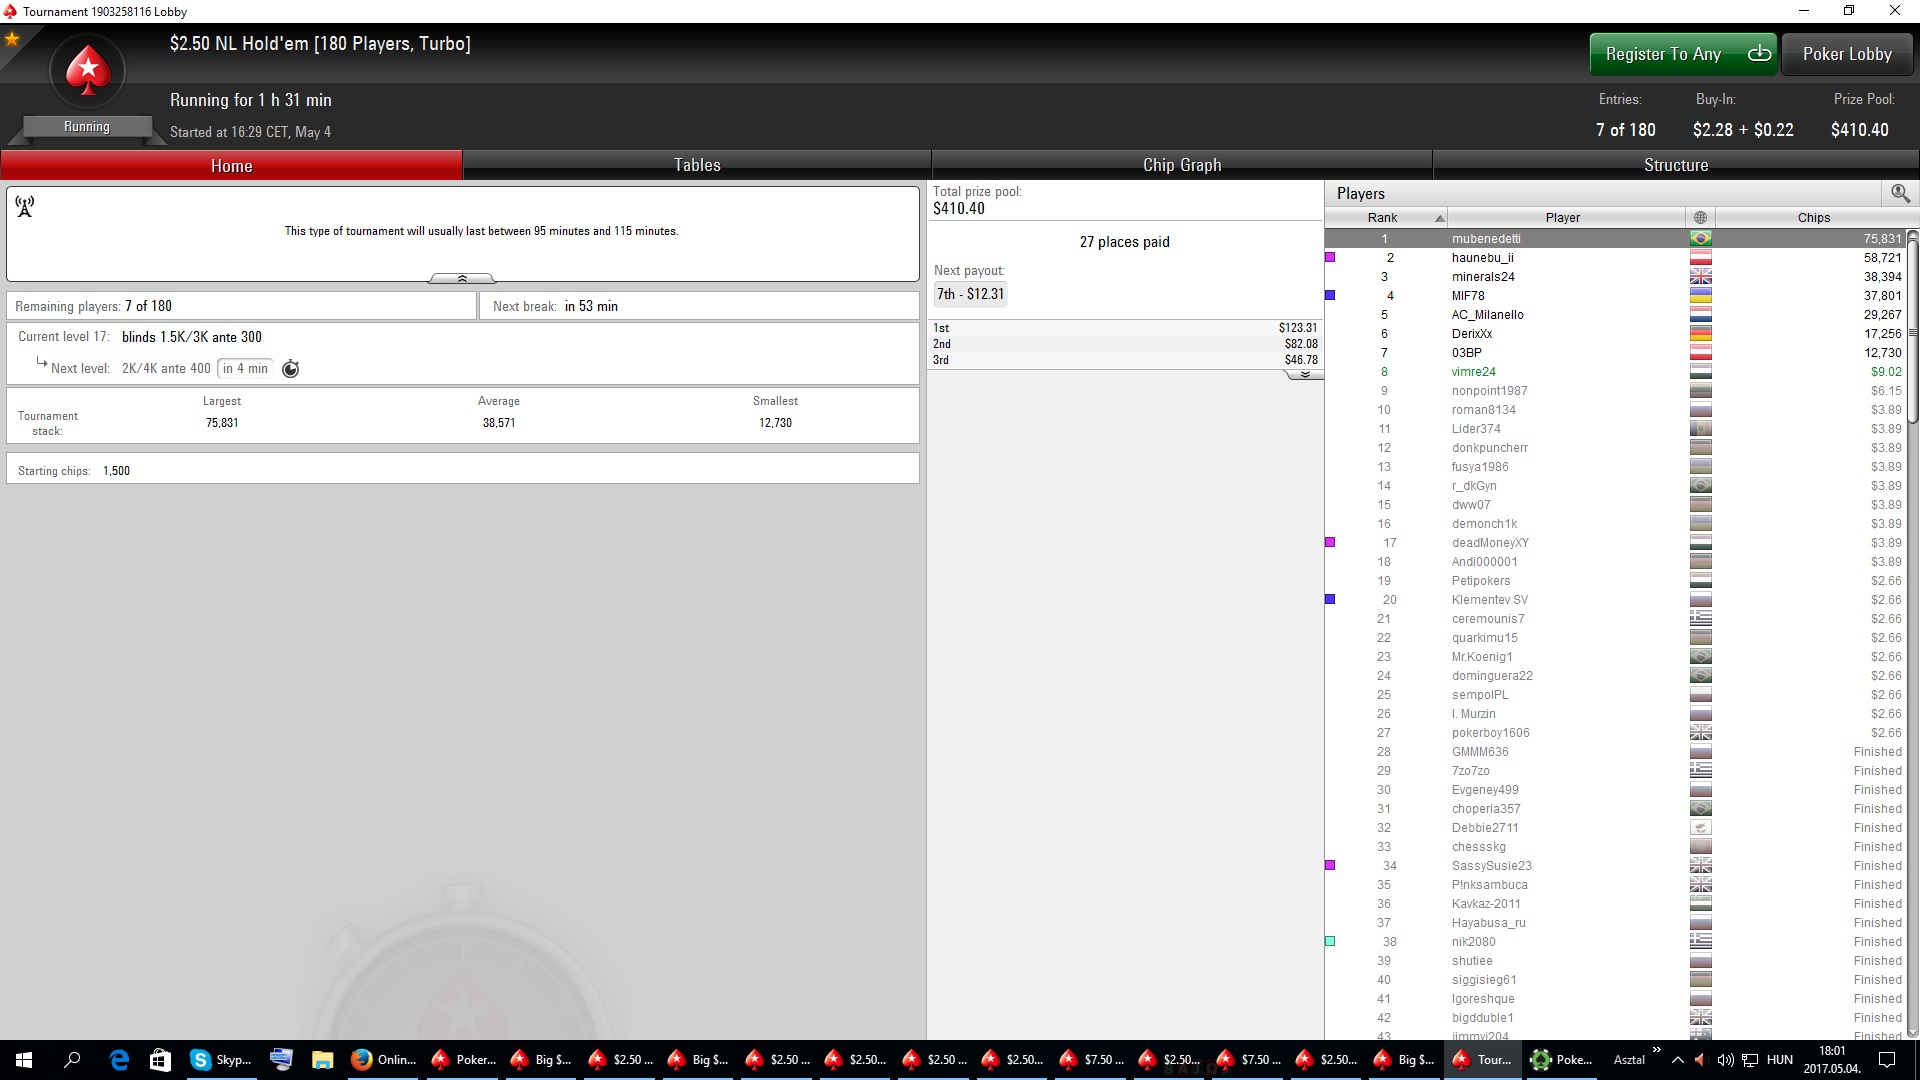The width and height of the screenshot is (1920, 1080).
Task: Select player nonpoint1987 in the list
Action: click(x=1615, y=391)
